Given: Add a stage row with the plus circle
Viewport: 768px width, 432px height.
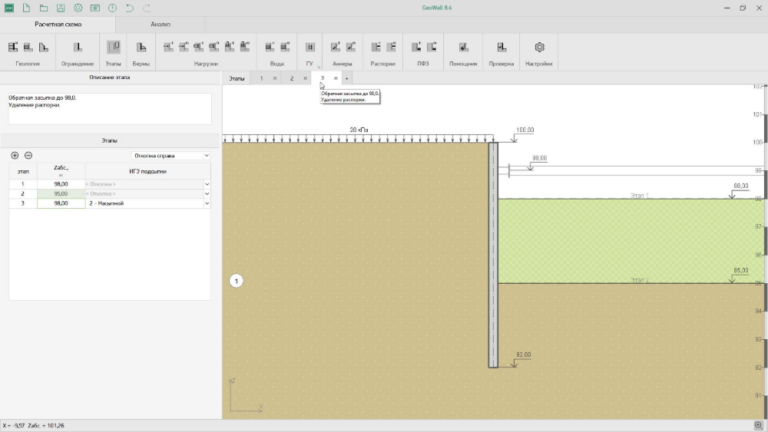Looking at the screenshot, I should [x=15, y=155].
